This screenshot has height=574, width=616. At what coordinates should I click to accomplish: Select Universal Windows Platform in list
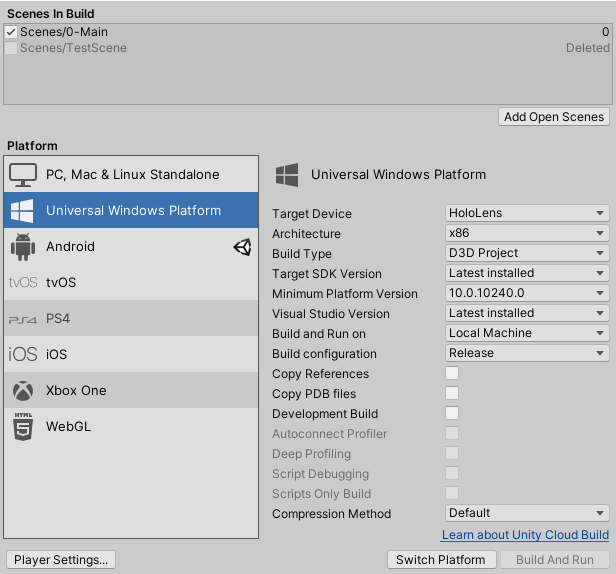point(131,210)
